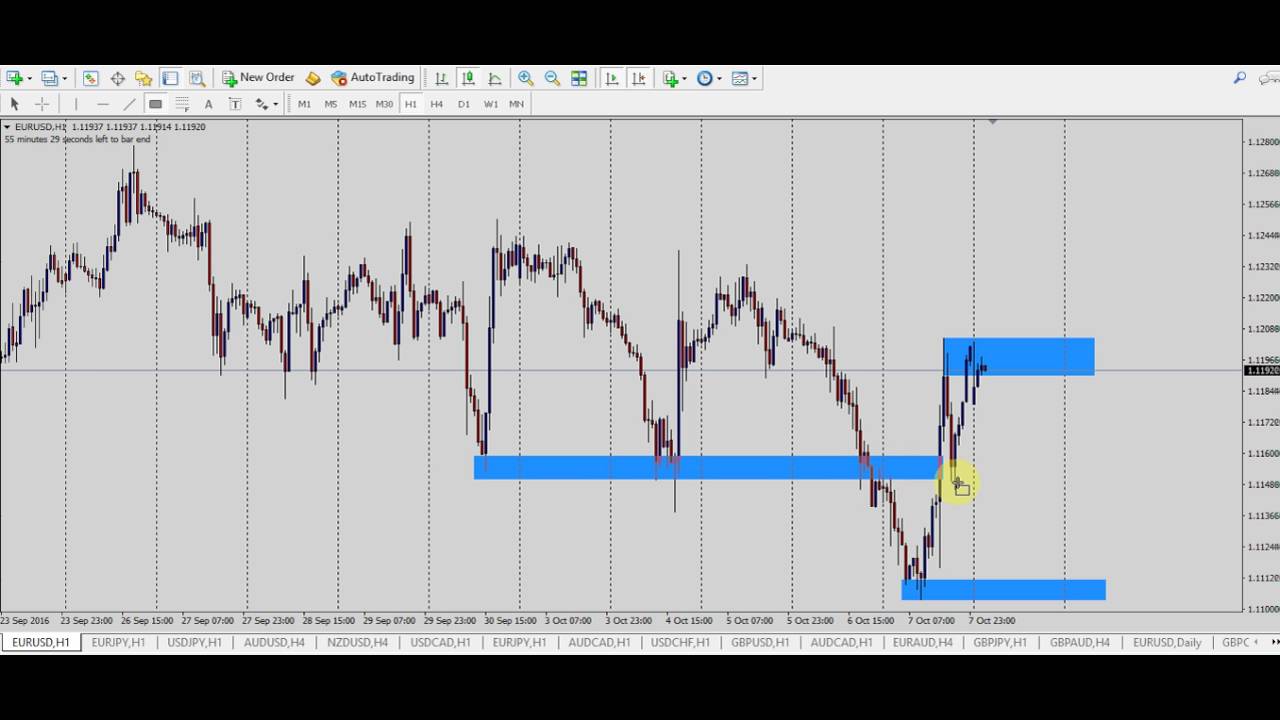
Task: Click the Periods clock icon
Action: click(x=704, y=78)
